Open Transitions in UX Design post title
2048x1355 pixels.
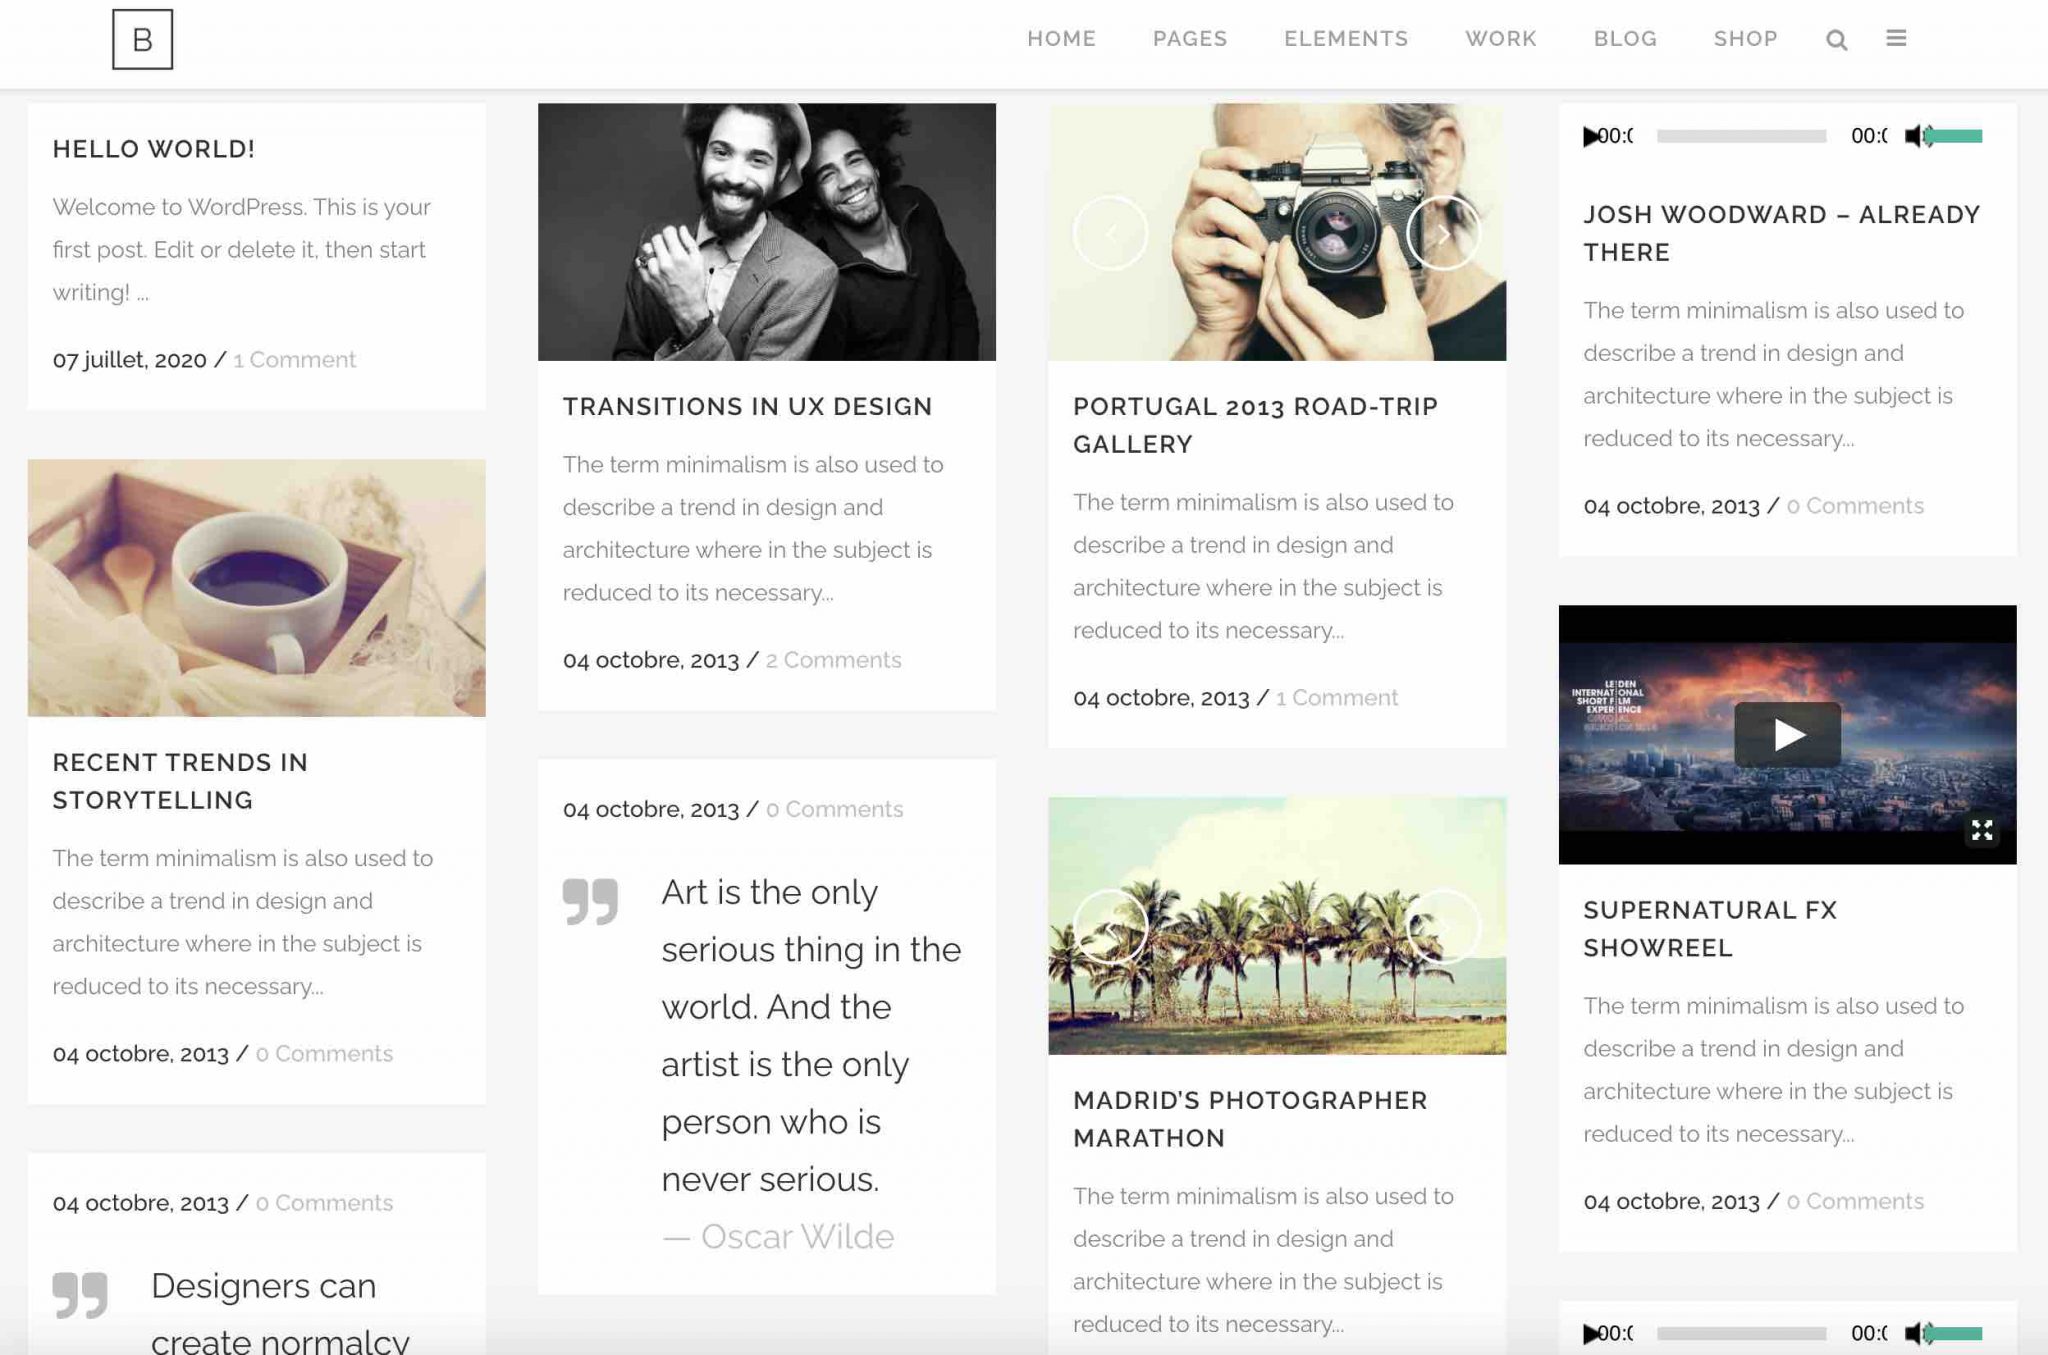click(747, 406)
